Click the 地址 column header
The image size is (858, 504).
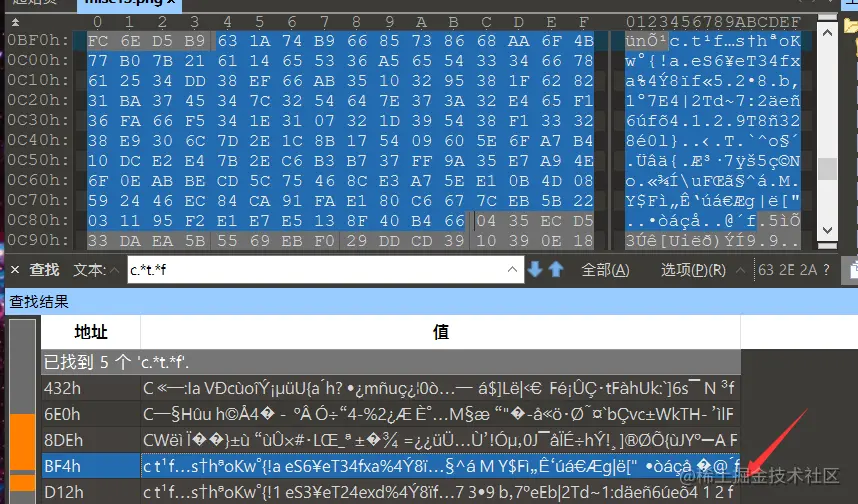[91, 332]
